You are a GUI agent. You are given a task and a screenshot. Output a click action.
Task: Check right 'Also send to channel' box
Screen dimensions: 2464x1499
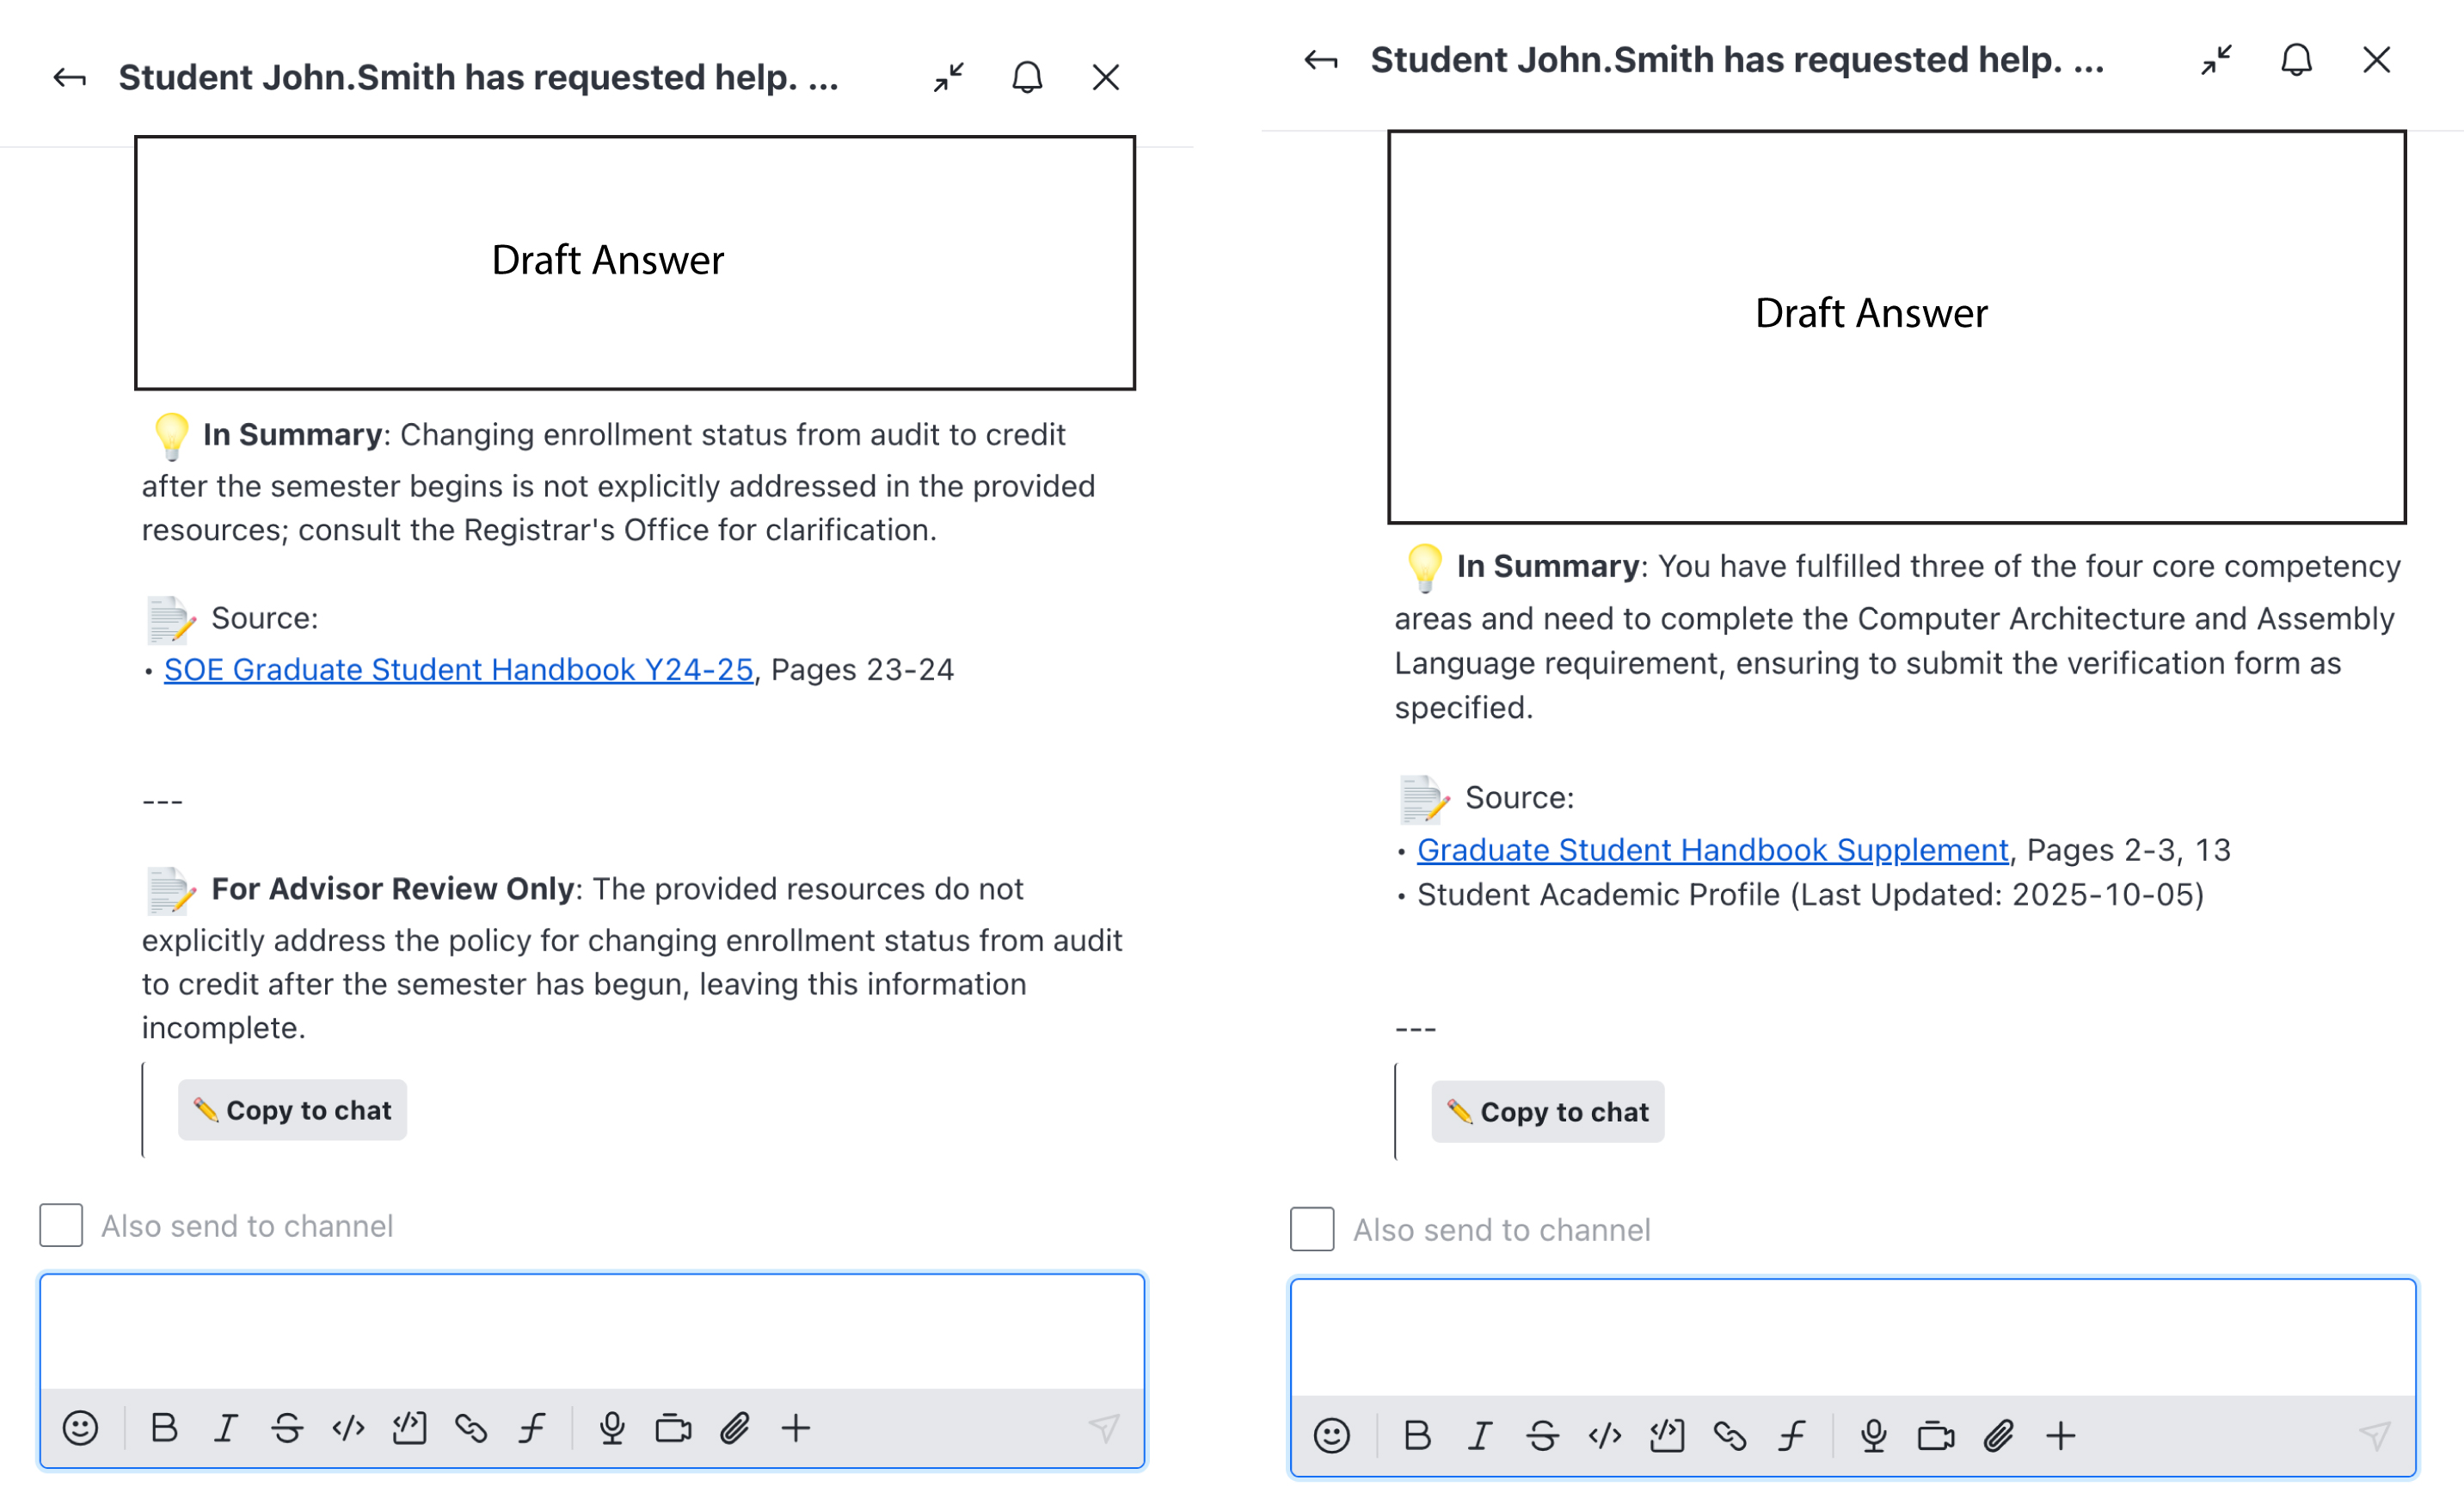(x=1312, y=1229)
